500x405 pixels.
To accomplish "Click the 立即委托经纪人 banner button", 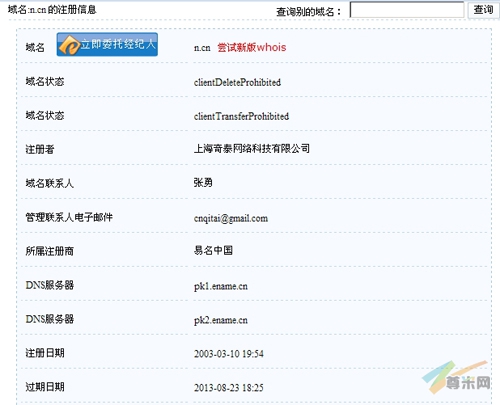I will (107, 44).
